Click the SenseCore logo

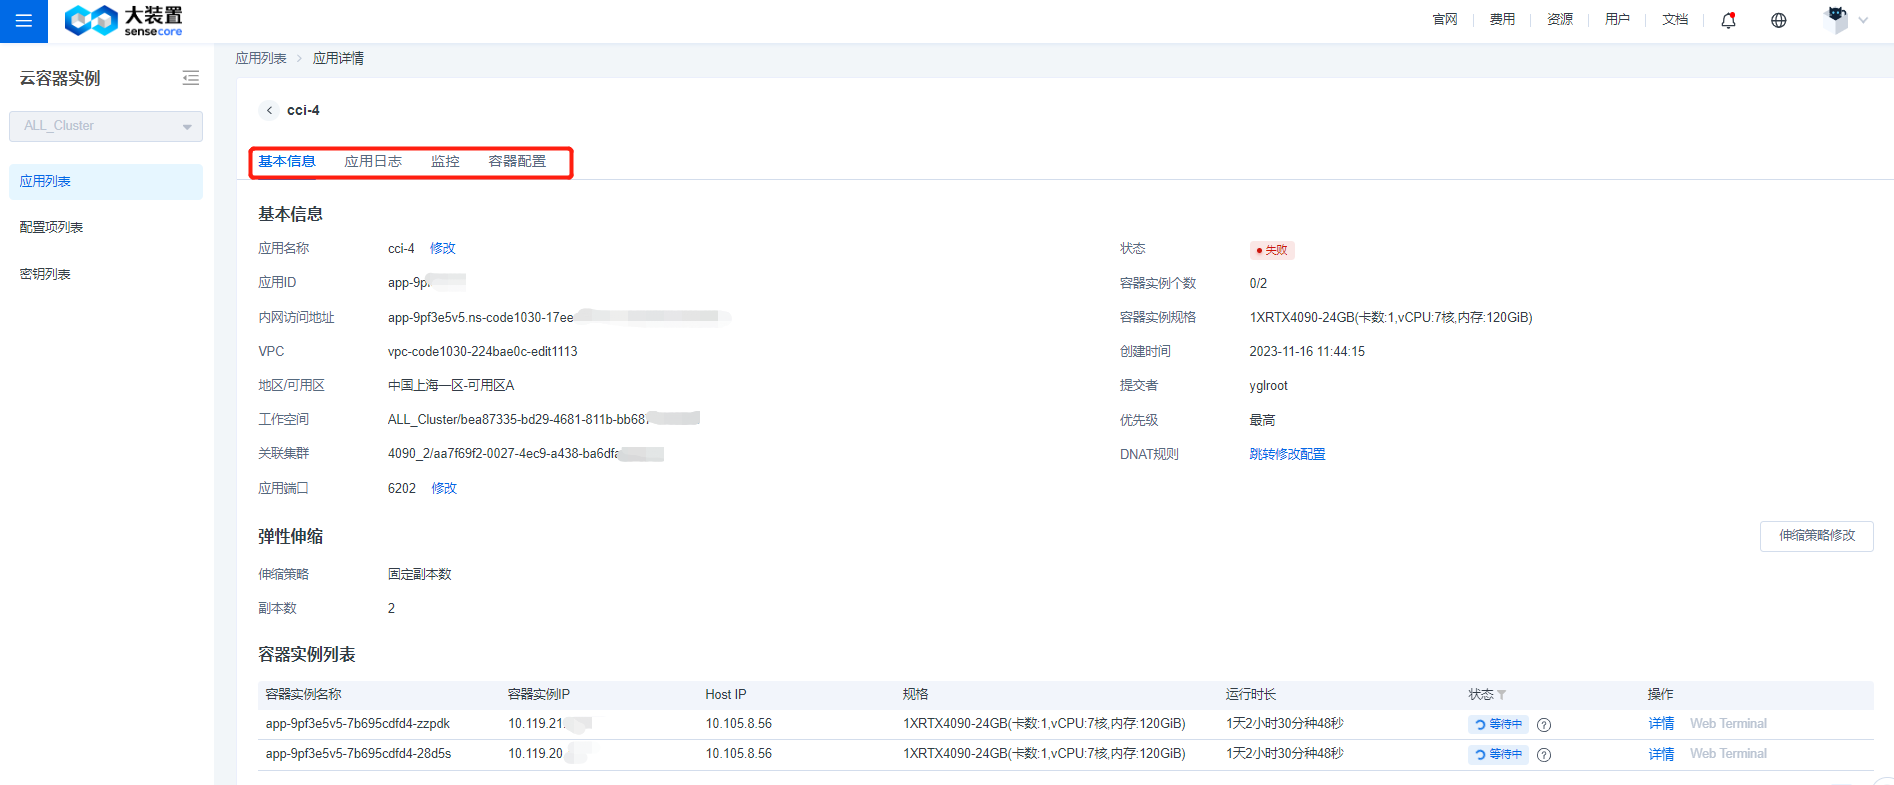pyautogui.click(x=123, y=20)
